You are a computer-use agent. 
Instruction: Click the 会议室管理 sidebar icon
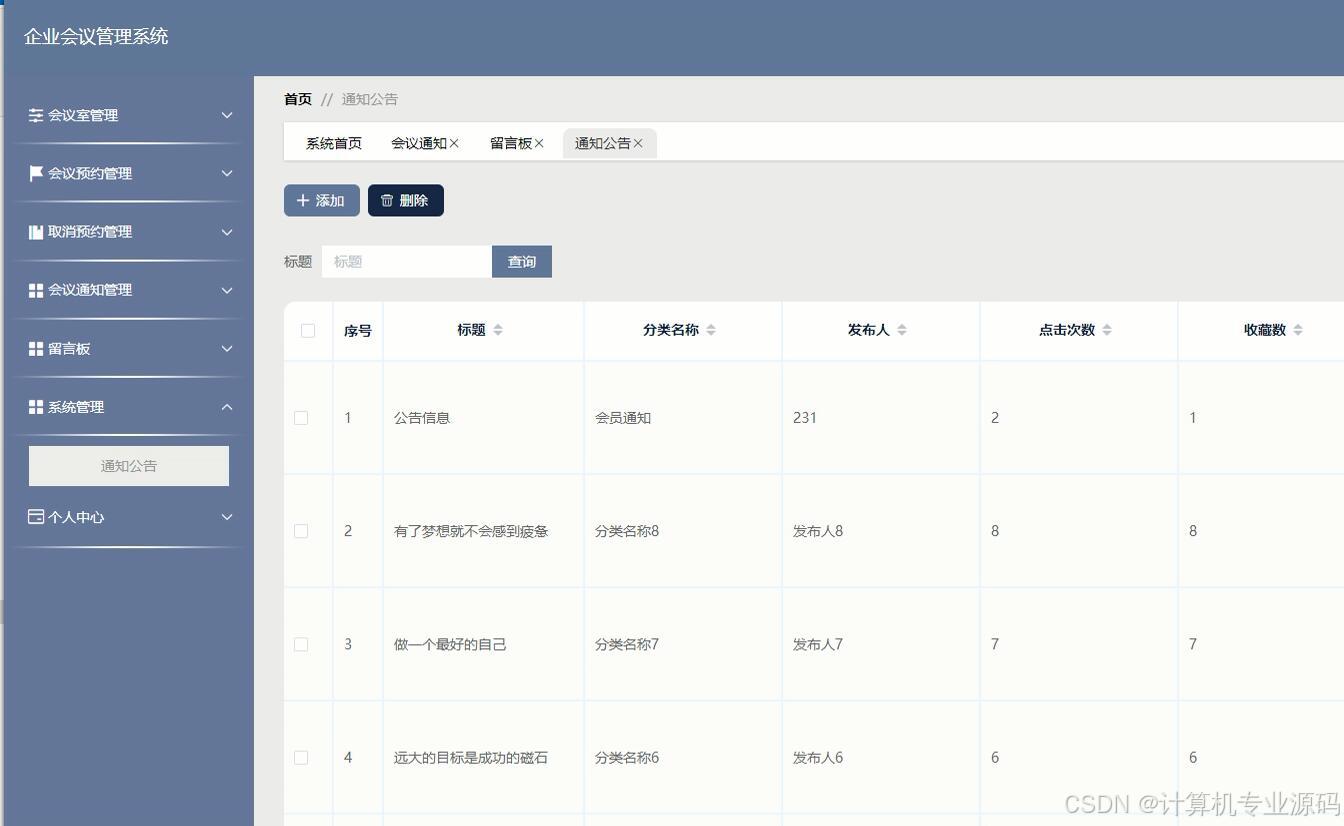[35, 115]
